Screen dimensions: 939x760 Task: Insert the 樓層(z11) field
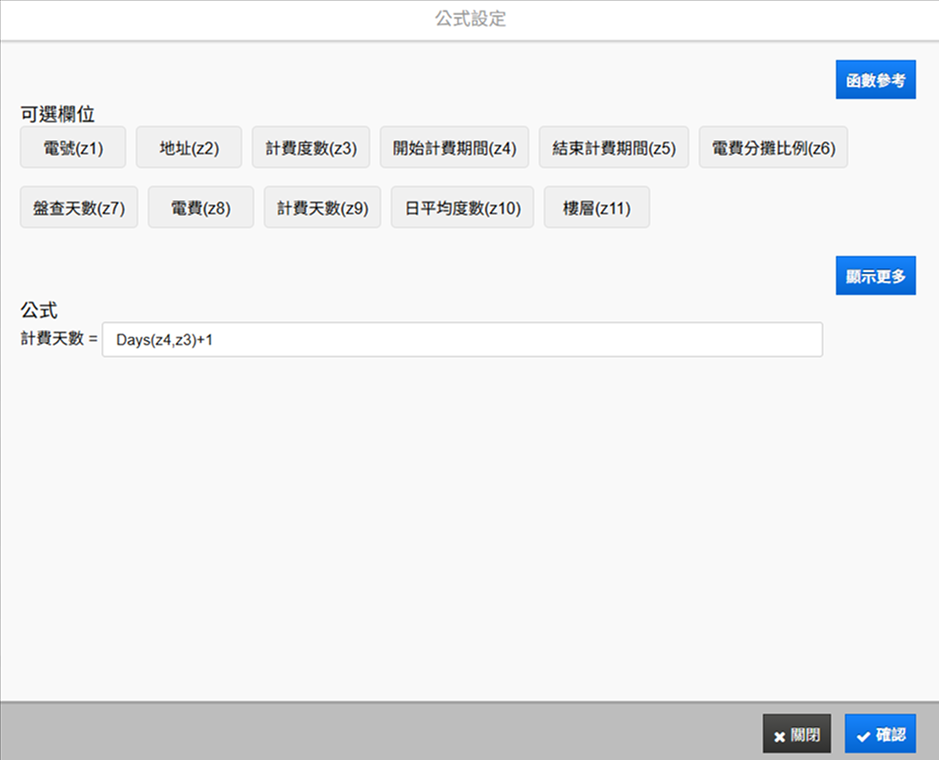[596, 208]
